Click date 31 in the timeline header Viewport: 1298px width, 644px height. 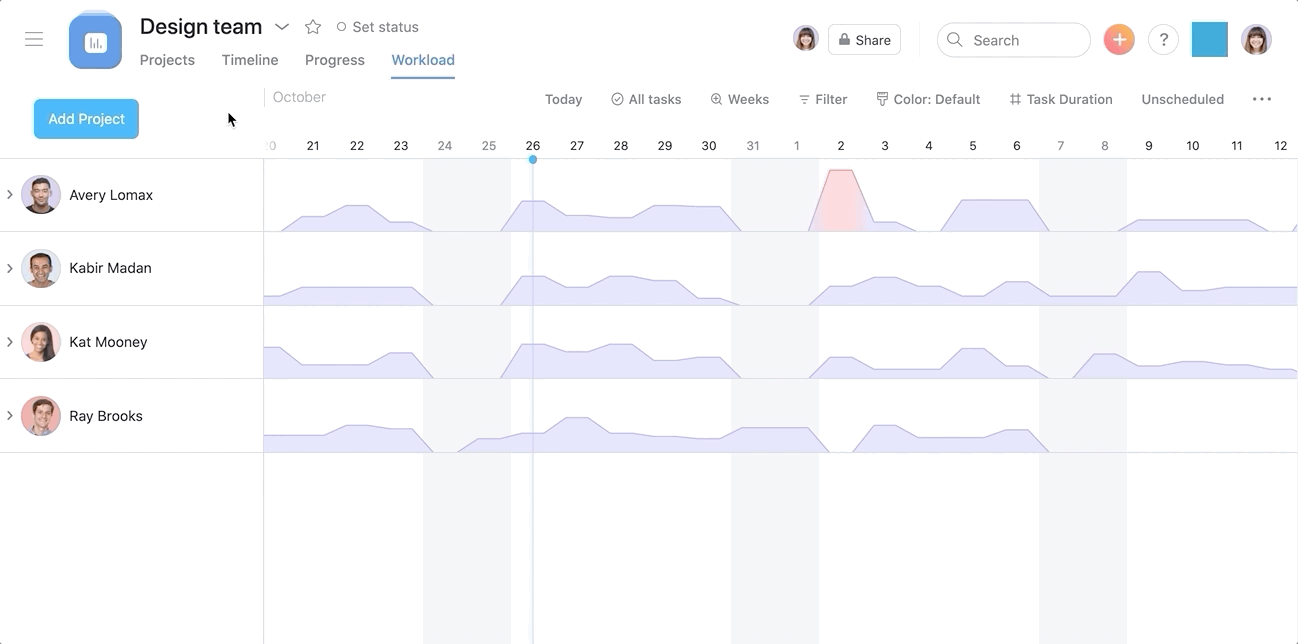click(x=753, y=145)
